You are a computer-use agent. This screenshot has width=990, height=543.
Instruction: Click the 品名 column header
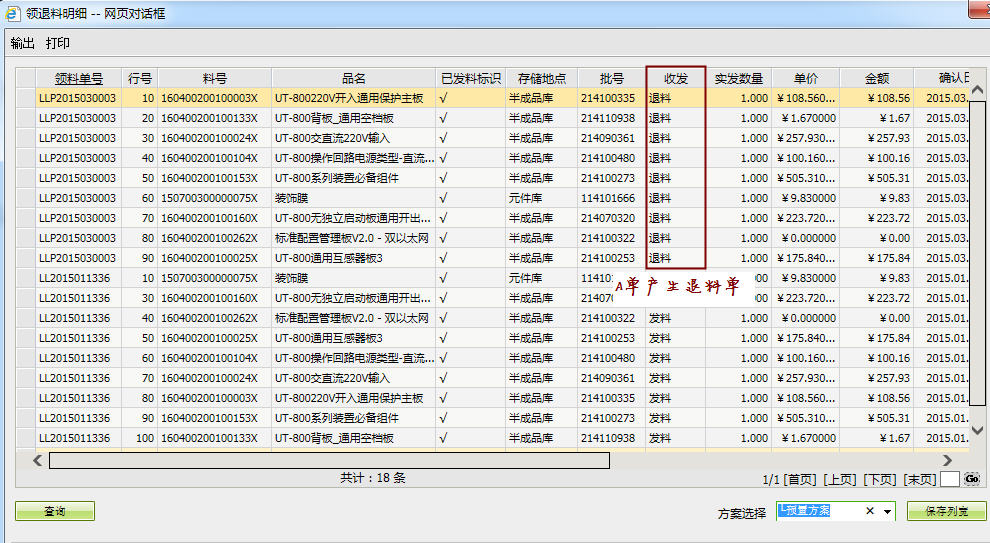click(354, 78)
